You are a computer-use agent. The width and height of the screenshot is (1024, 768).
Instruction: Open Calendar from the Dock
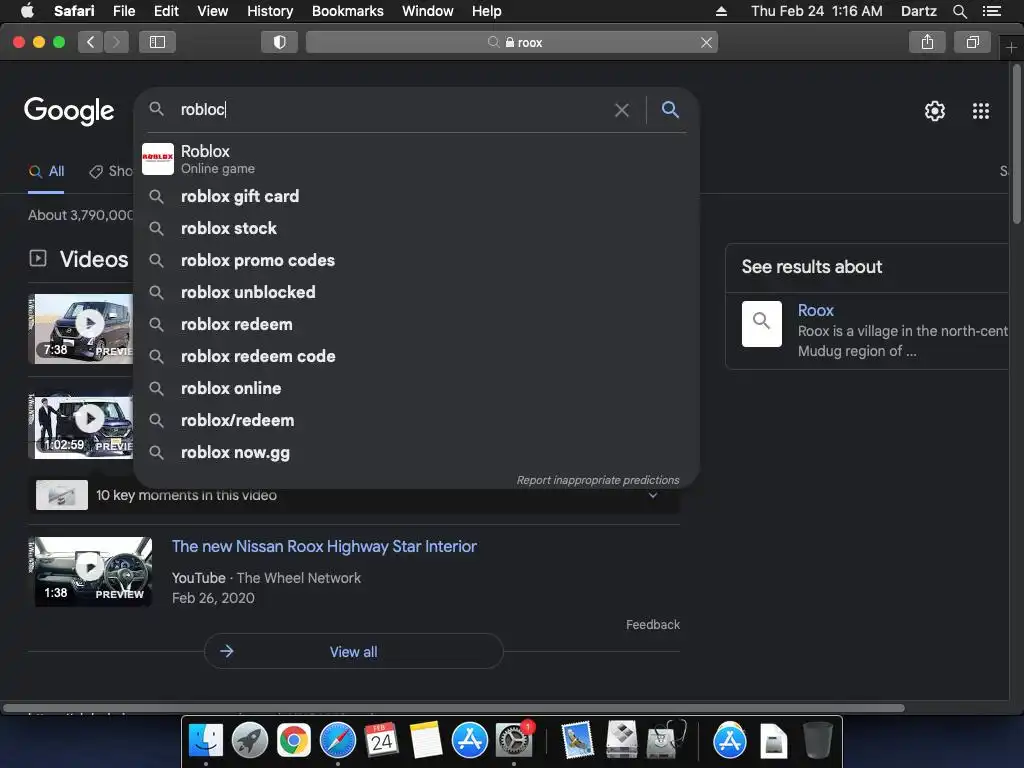click(x=381, y=741)
